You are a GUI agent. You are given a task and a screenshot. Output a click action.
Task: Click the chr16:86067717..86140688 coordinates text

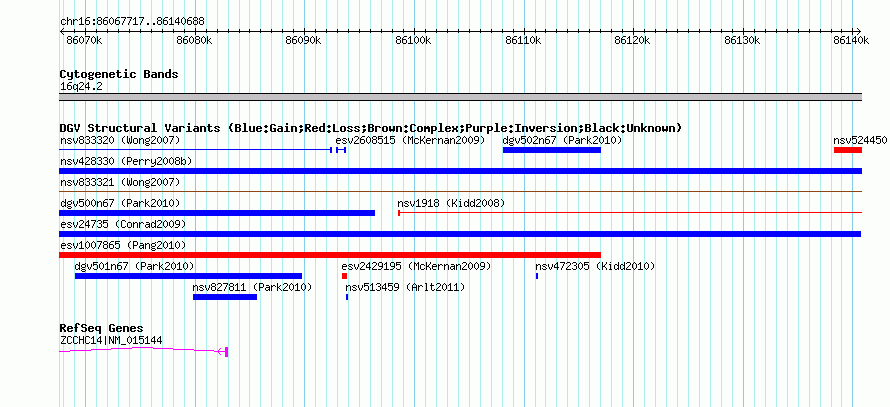tap(132, 22)
